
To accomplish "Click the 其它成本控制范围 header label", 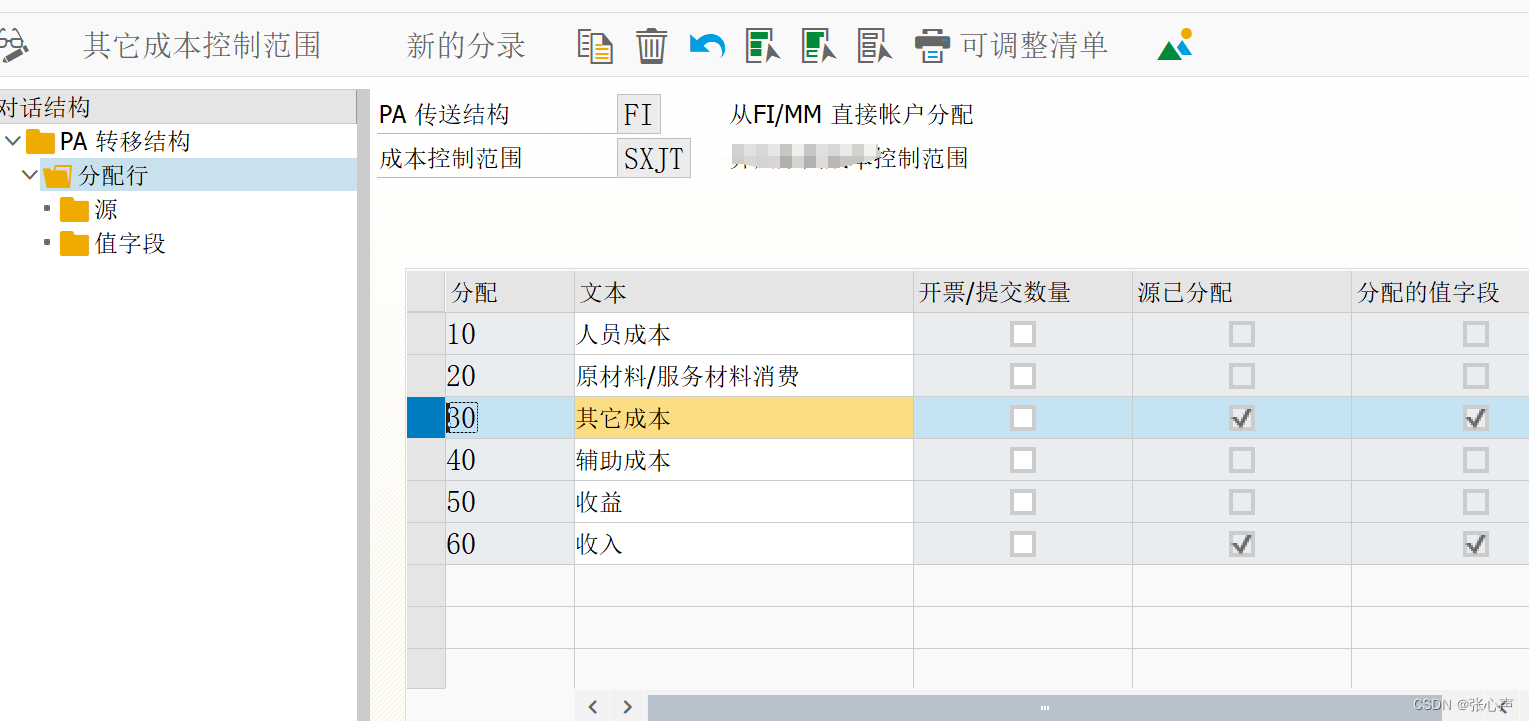I will pyautogui.click(x=200, y=44).
